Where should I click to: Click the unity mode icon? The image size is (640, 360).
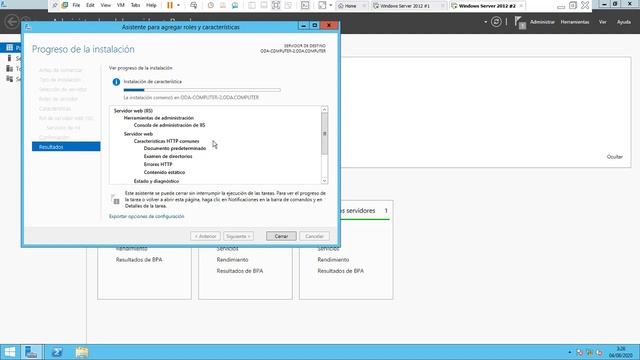[x=289, y=5]
